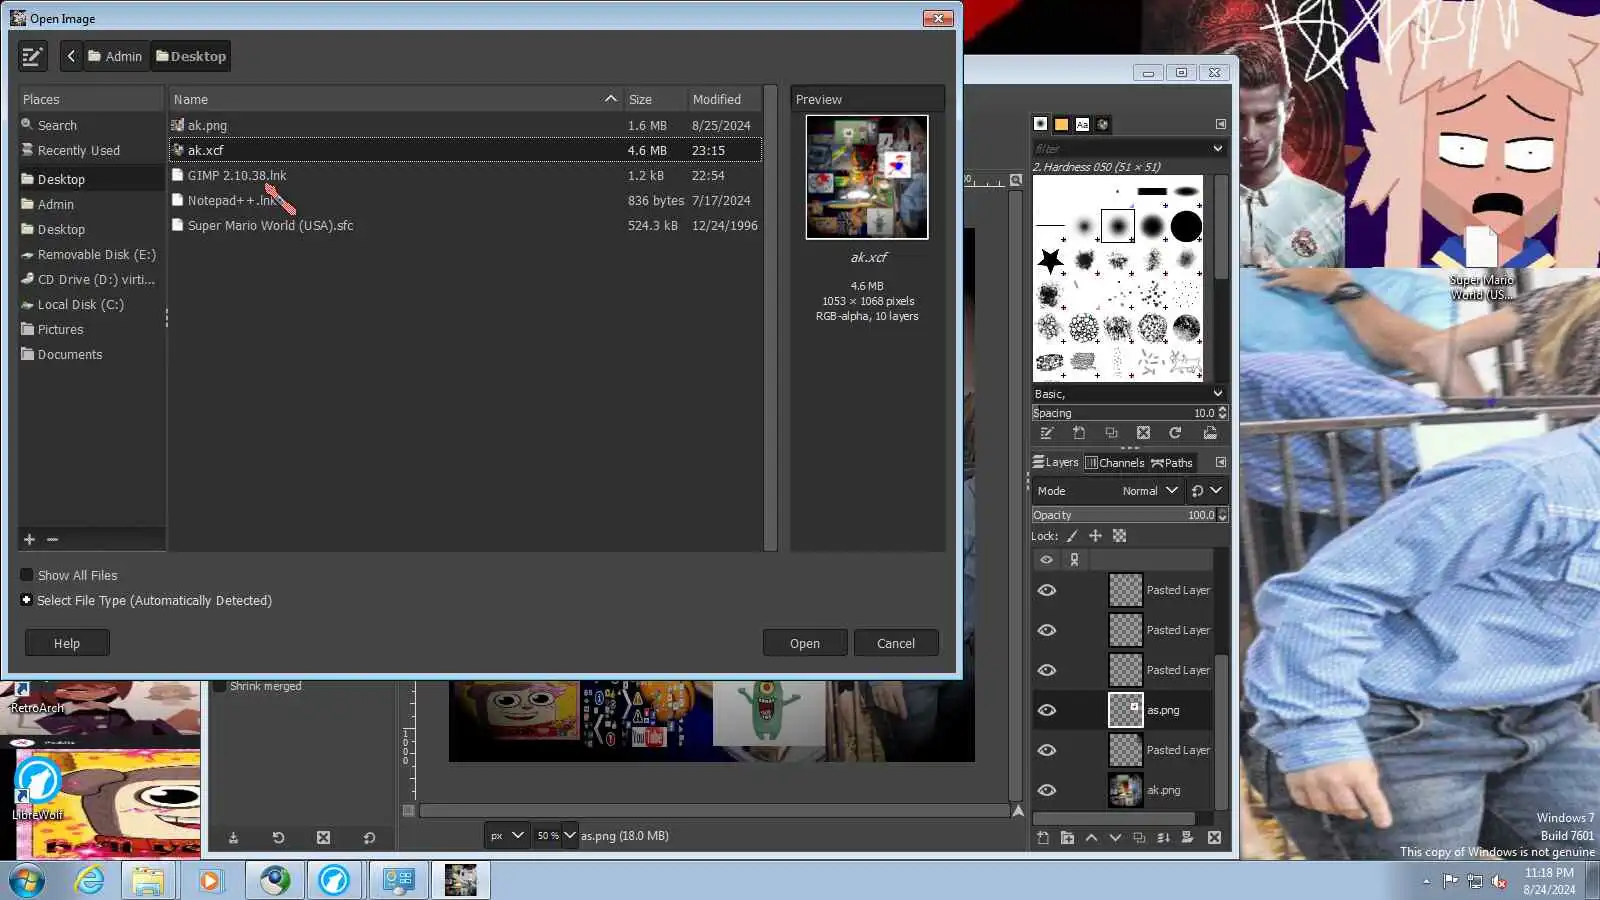Navigate to Admin in the path bar
1600x900 pixels.
115,57
